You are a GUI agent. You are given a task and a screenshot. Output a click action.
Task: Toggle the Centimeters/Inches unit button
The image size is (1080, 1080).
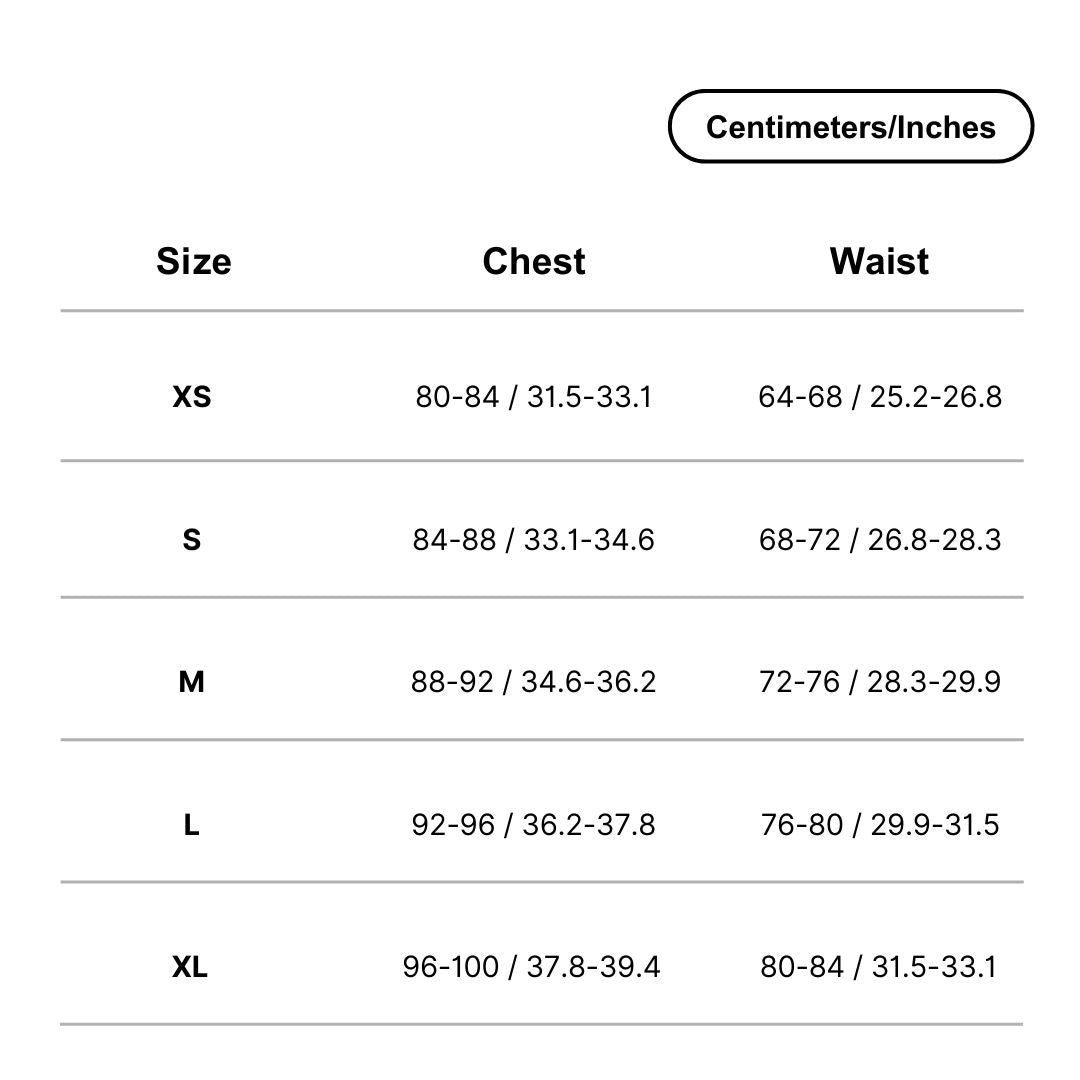(851, 127)
